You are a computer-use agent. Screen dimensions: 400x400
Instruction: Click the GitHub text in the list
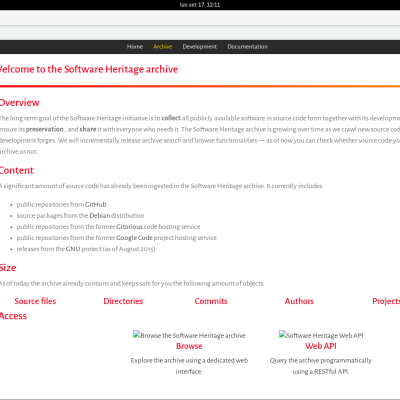pos(96,204)
